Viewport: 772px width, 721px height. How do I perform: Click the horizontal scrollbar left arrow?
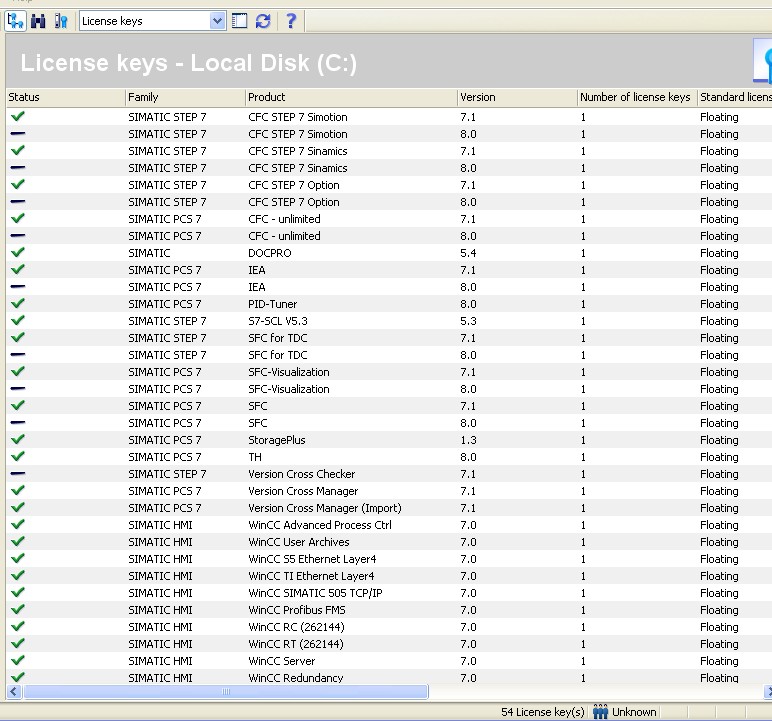[x=14, y=691]
